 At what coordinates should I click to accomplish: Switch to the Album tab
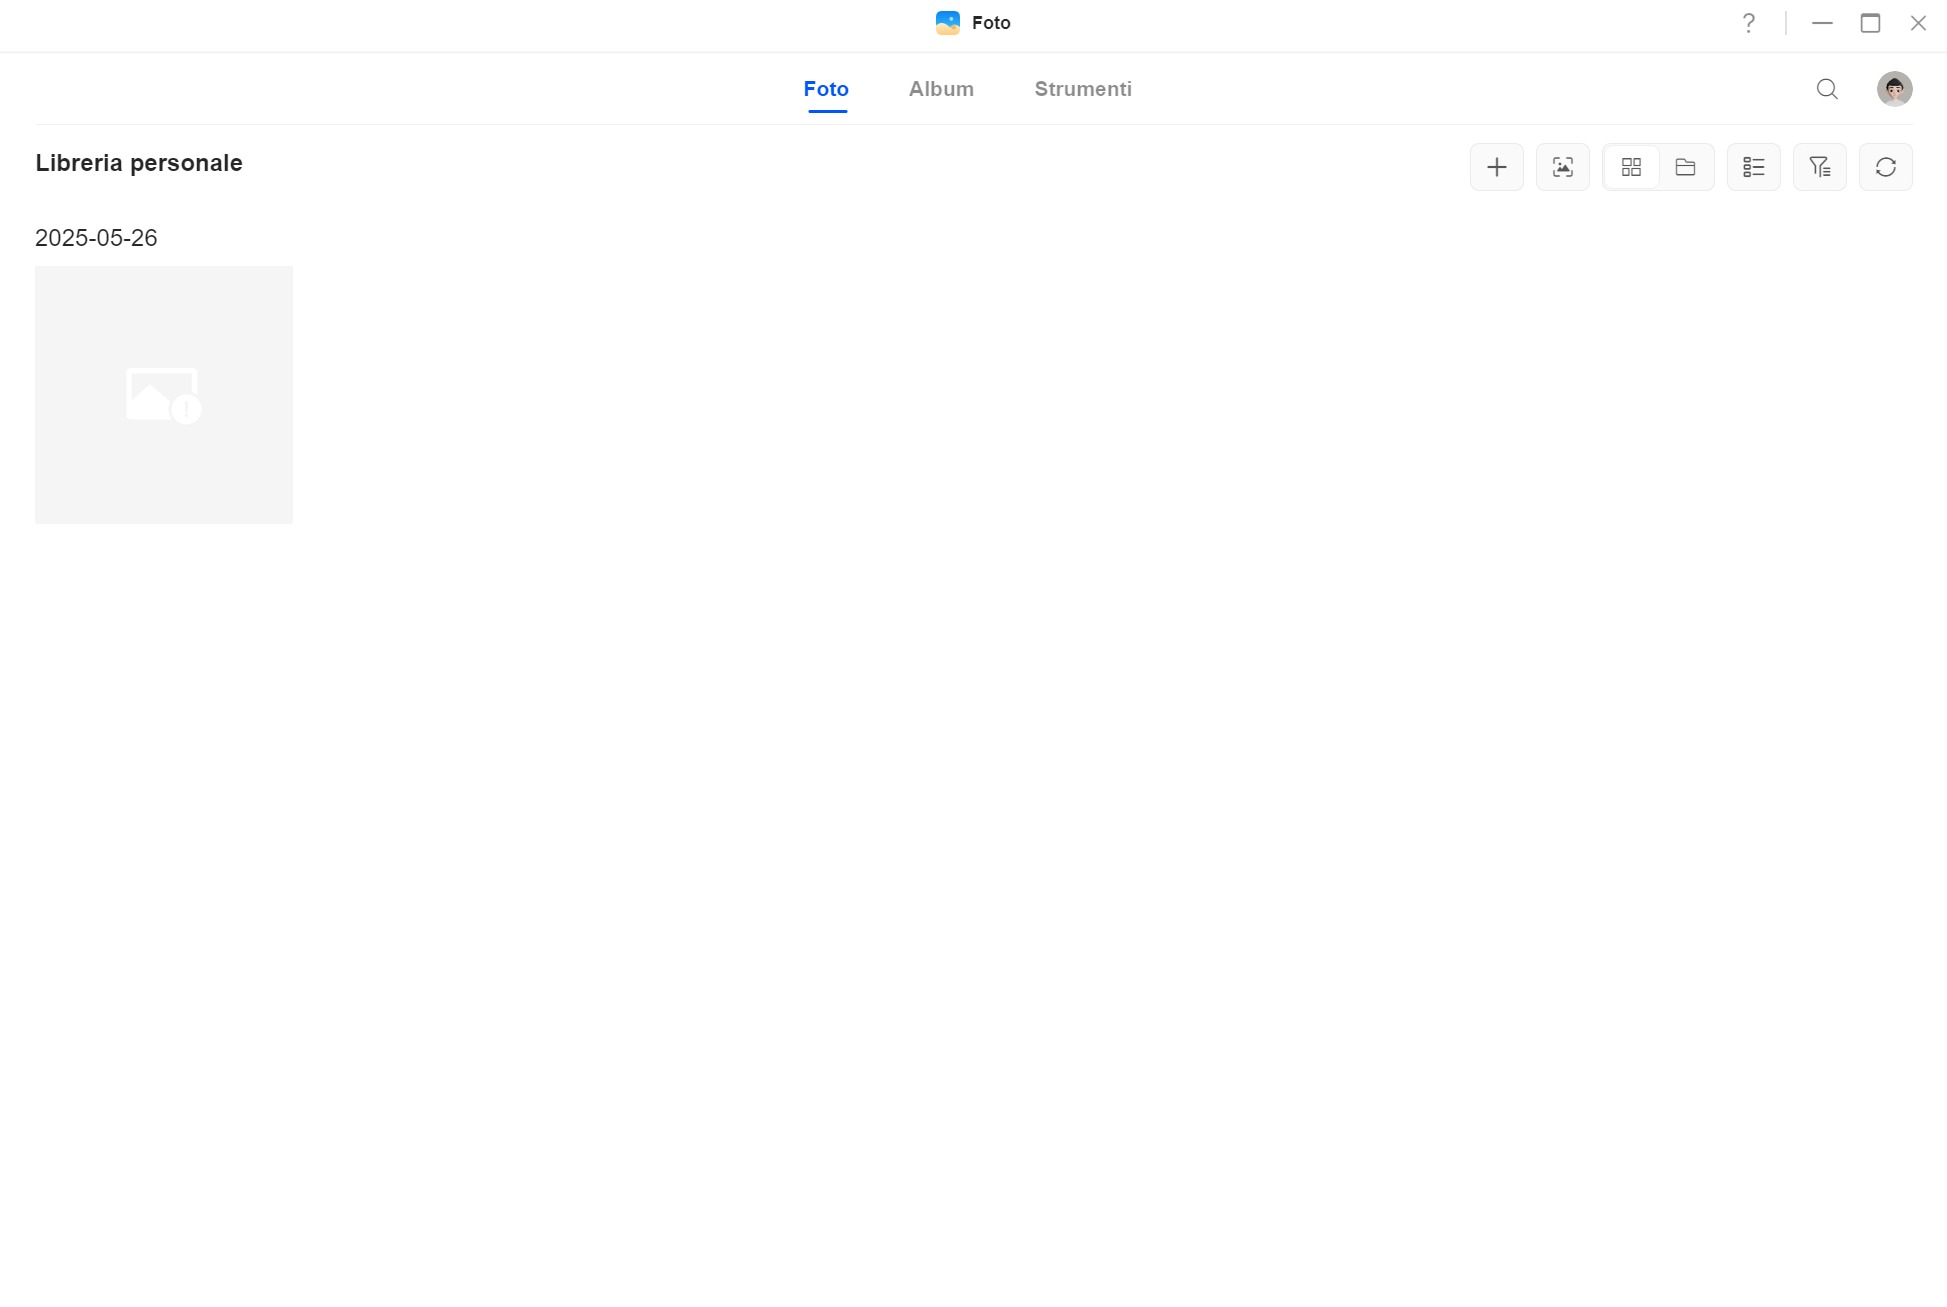(940, 89)
